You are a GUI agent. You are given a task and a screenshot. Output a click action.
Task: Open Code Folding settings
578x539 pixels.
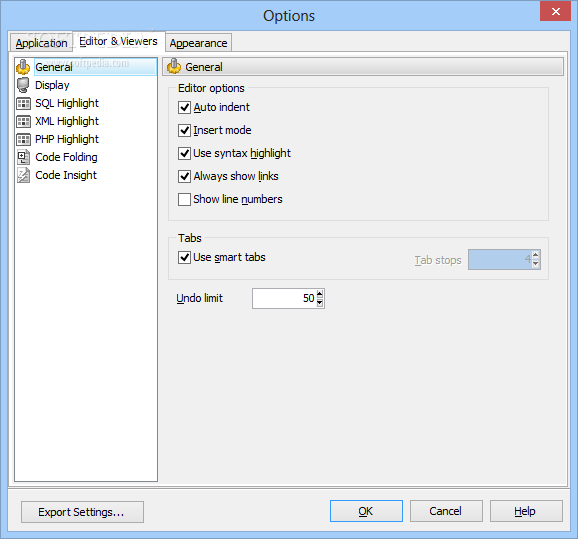[66, 157]
